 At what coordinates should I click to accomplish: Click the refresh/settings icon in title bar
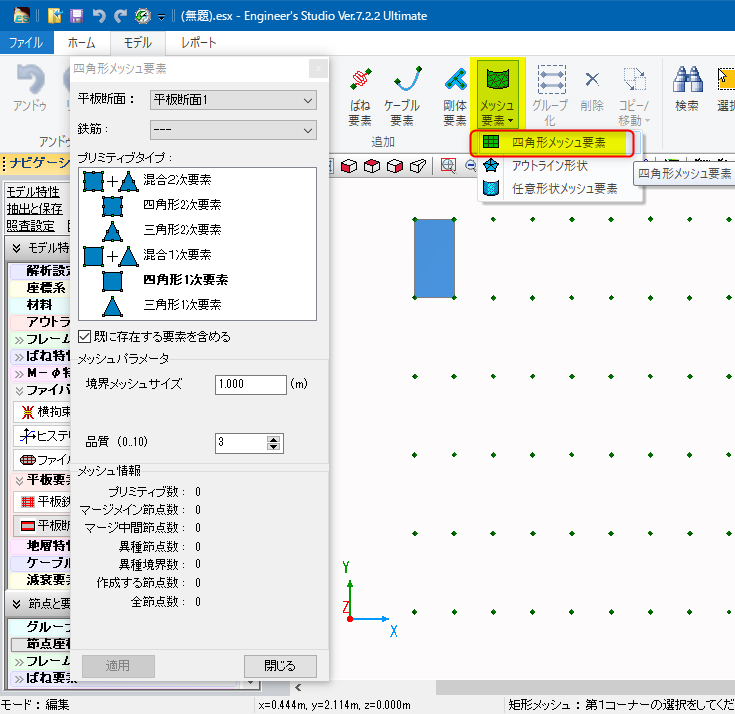coord(142,15)
